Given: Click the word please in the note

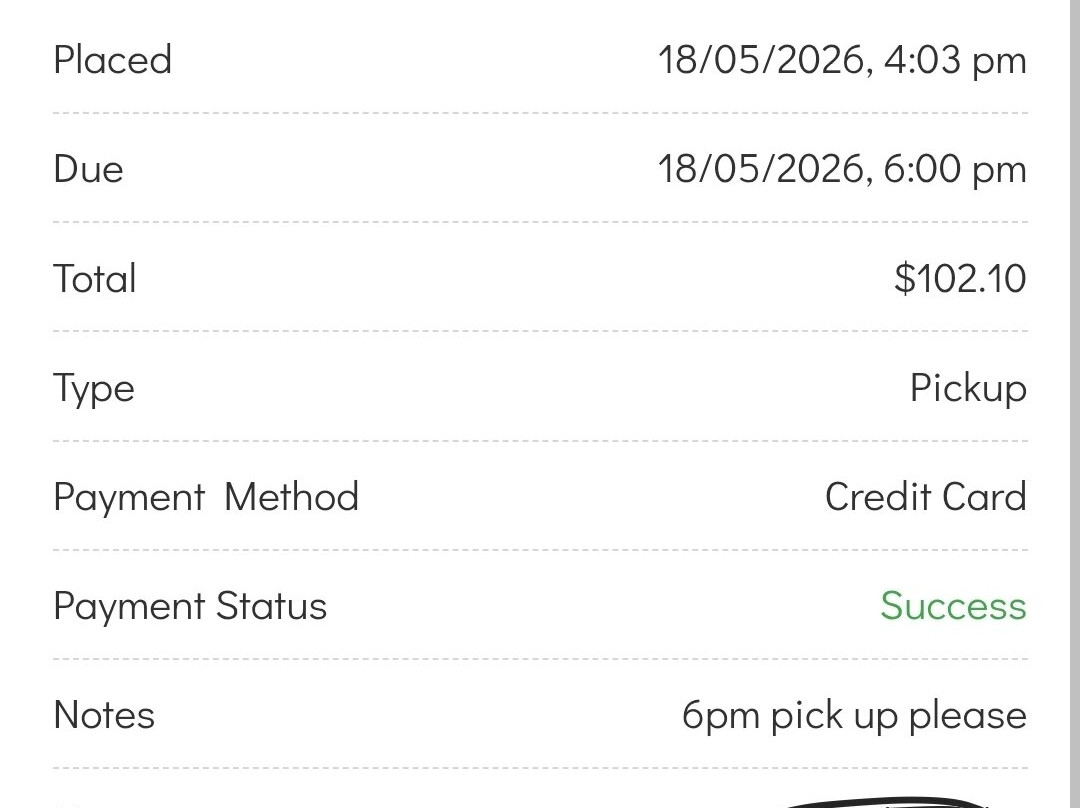Looking at the screenshot, I should (x=968, y=717).
